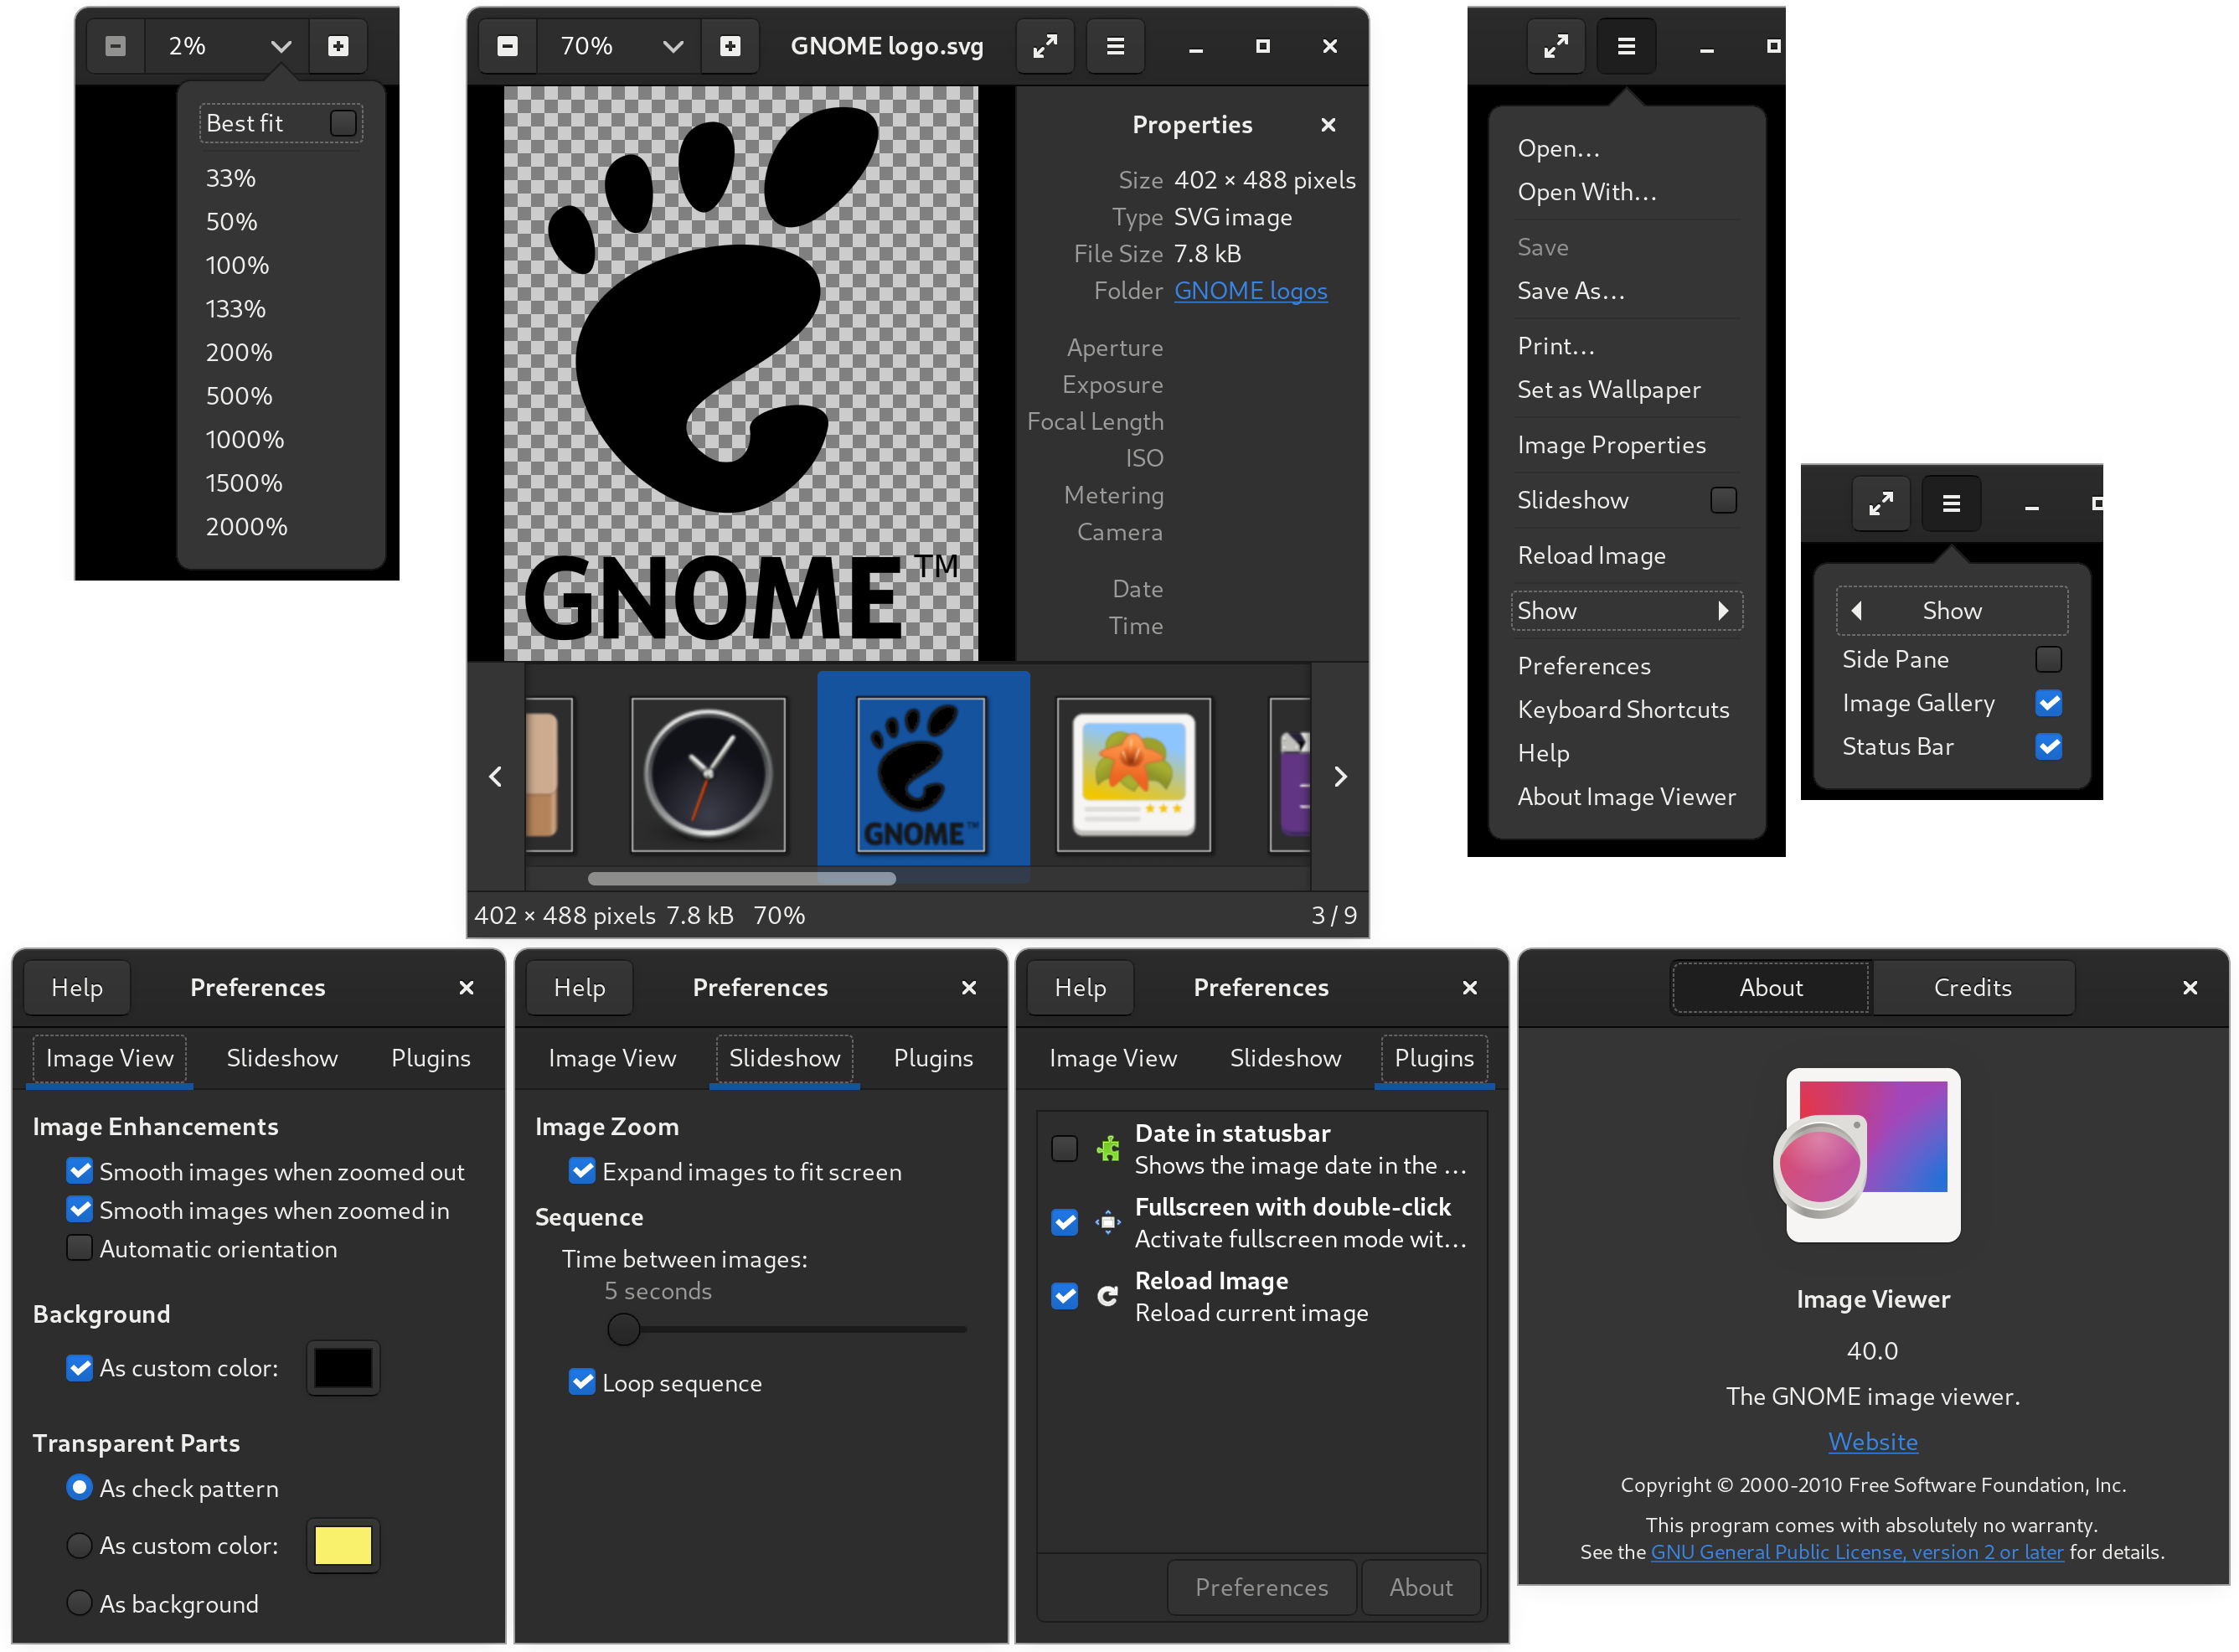Choose 1000% zoom level

(x=245, y=440)
